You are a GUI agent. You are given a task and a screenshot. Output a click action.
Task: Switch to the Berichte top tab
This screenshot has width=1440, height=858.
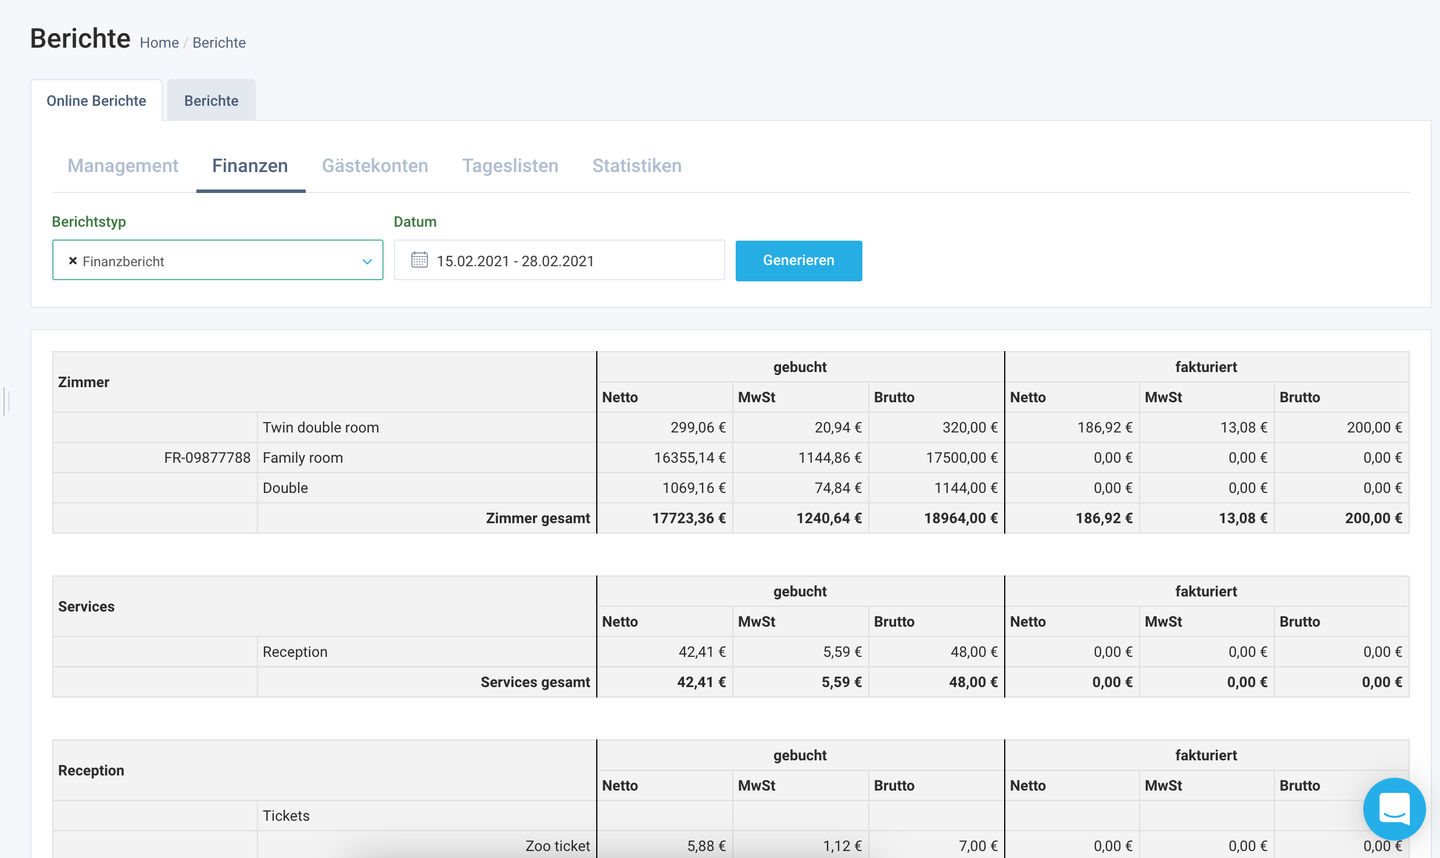tap(211, 100)
